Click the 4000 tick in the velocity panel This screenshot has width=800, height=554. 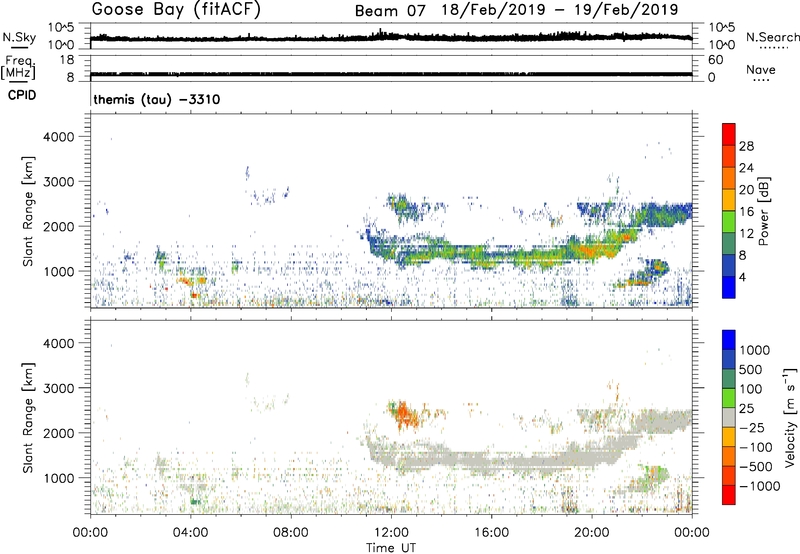[x=59, y=343]
